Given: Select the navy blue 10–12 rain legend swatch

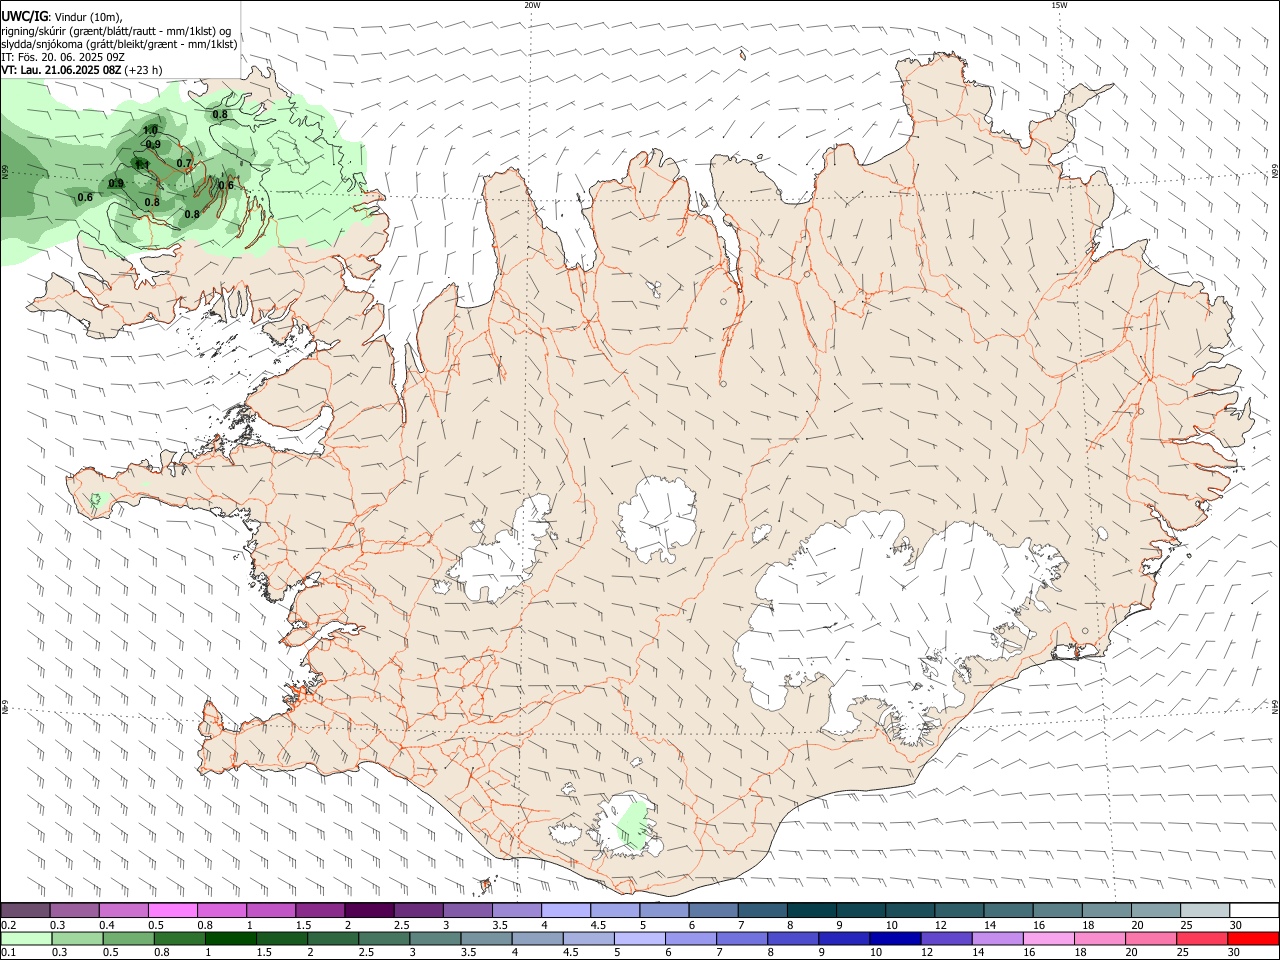Looking at the screenshot, I should tap(895, 938).
